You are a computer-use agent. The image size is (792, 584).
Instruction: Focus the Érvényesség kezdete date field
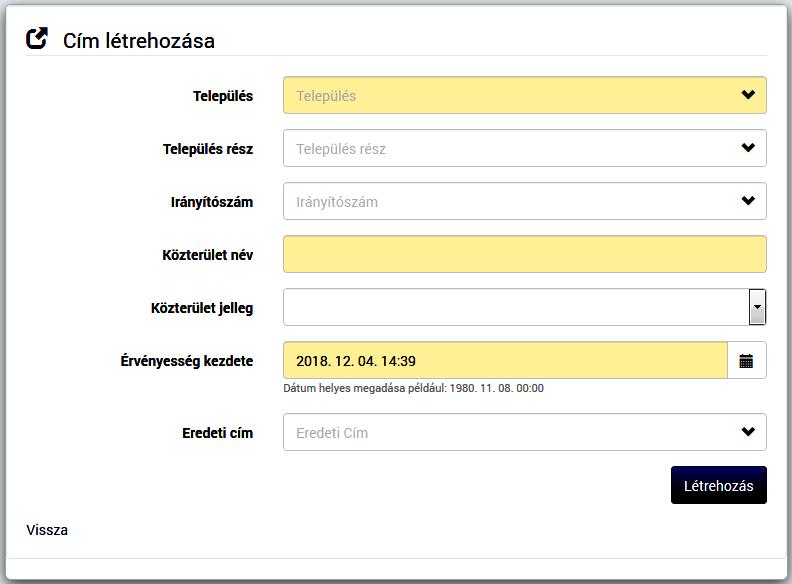pos(505,360)
